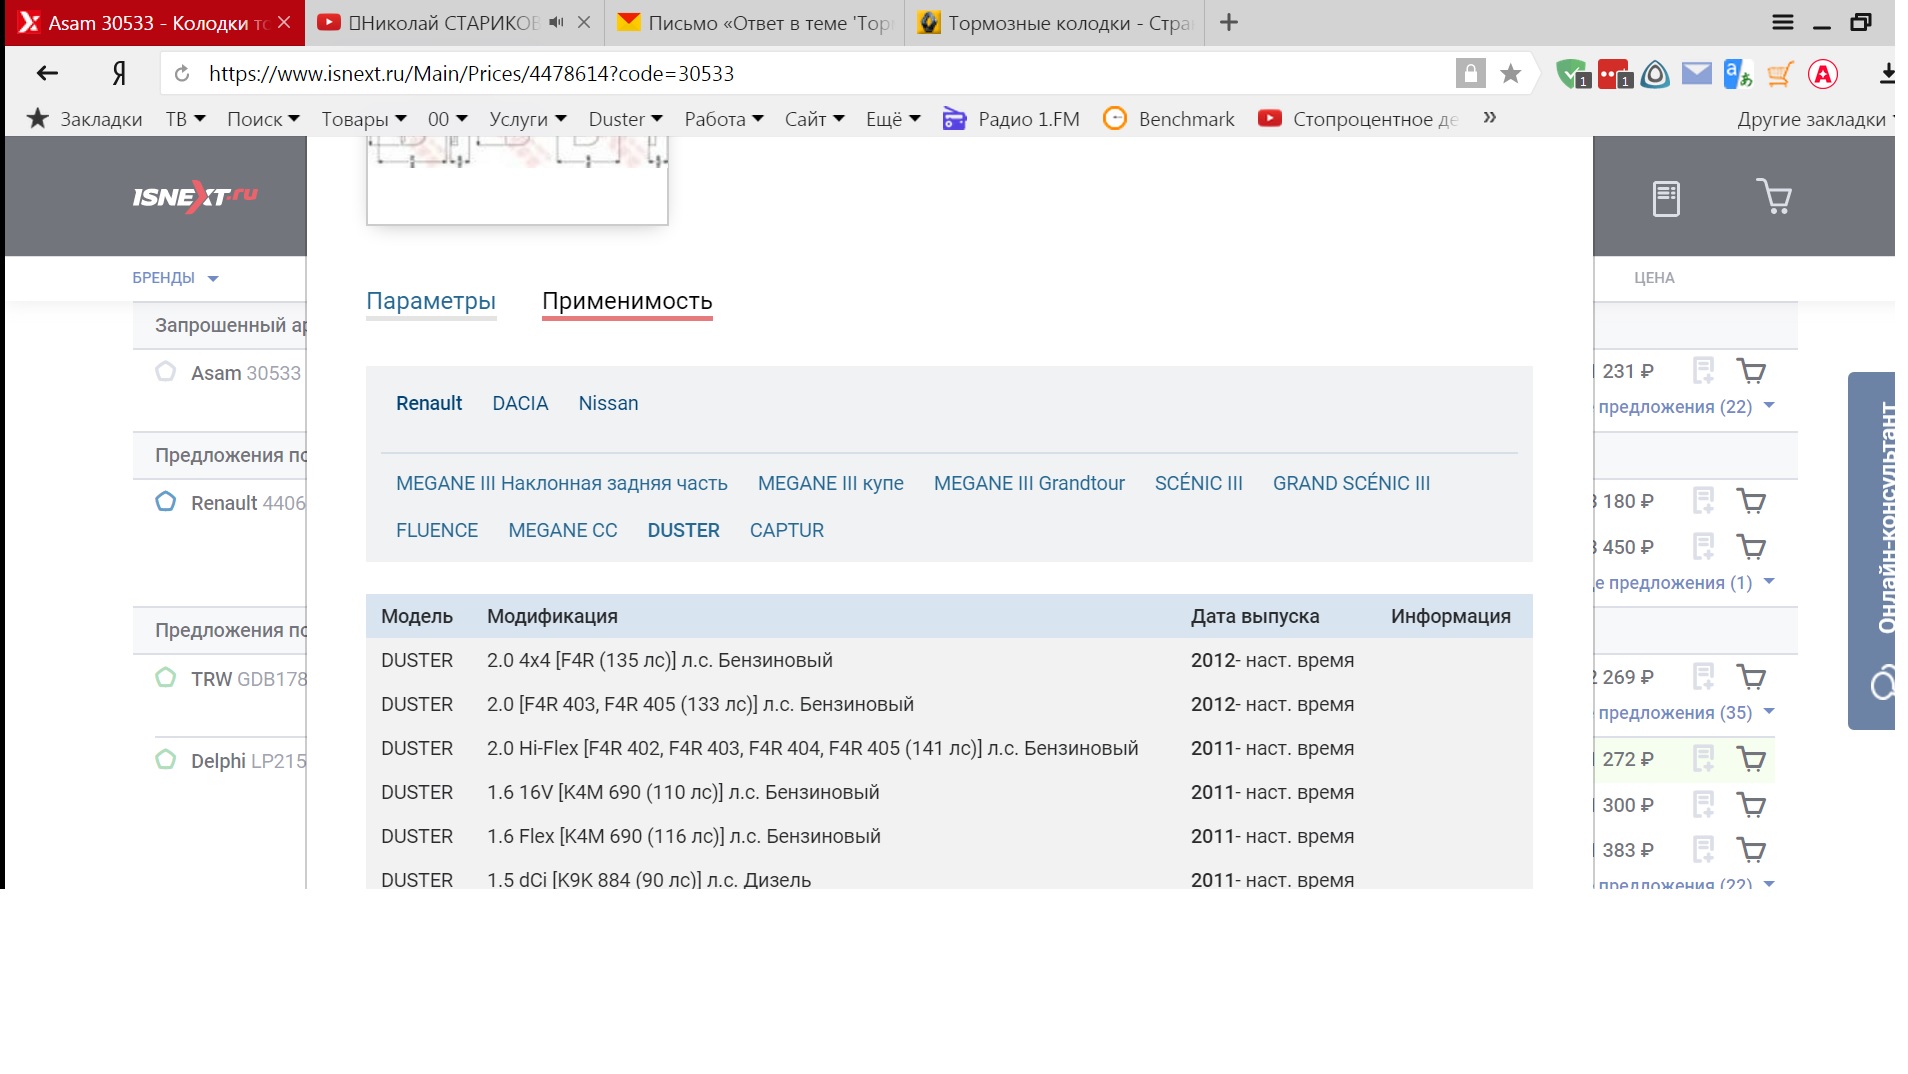The height and width of the screenshot is (1074, 1908).
Task: Choose the FLUENCE model
Action: (437, 530)
